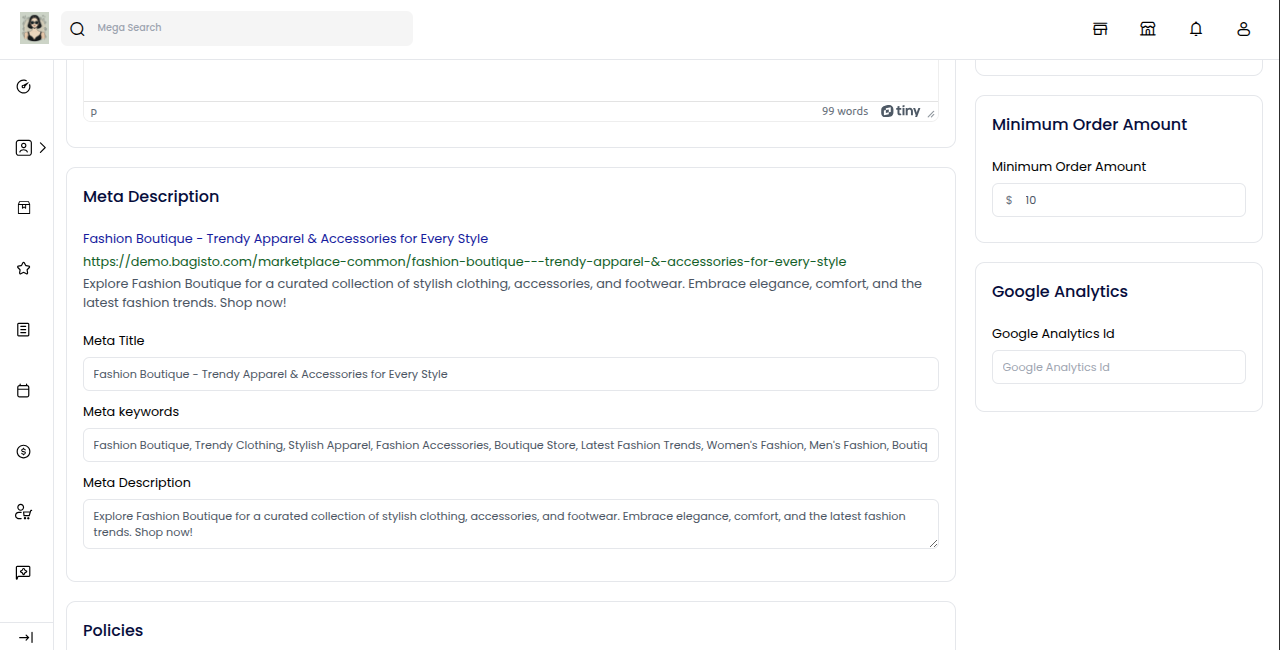Open the marketplace shop icon in top bar
This screenshot has width=1280, height=650.
pyautogui.click(x=1148, y=29)
